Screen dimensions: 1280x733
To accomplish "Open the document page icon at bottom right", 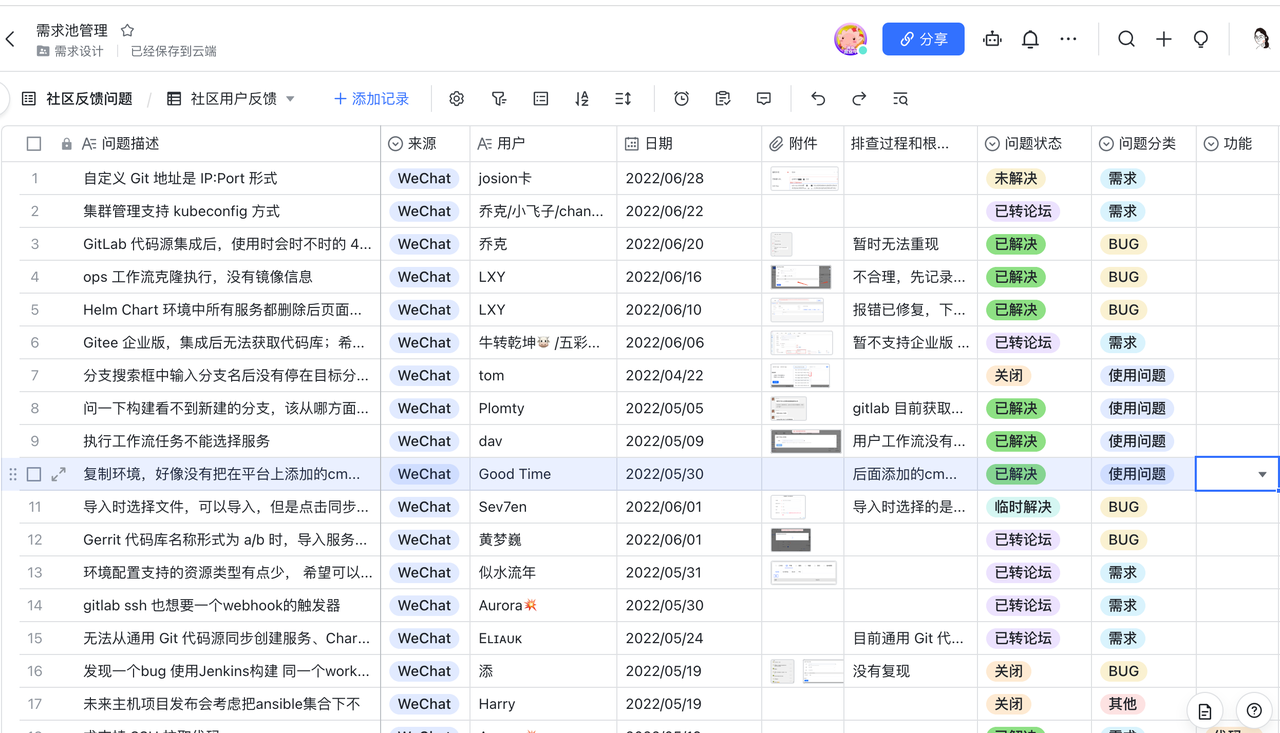I will pos(1205,711).
